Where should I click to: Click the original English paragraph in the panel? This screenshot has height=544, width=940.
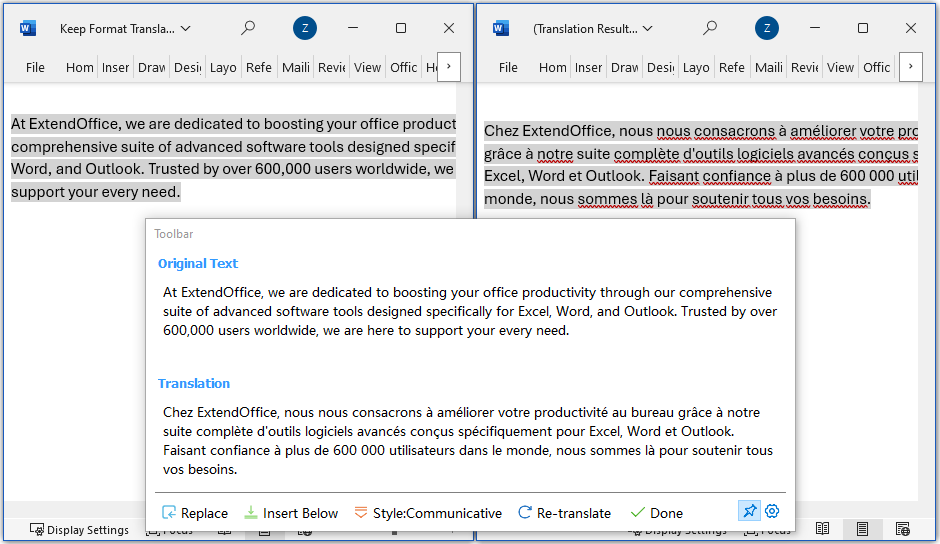[470, 311]
